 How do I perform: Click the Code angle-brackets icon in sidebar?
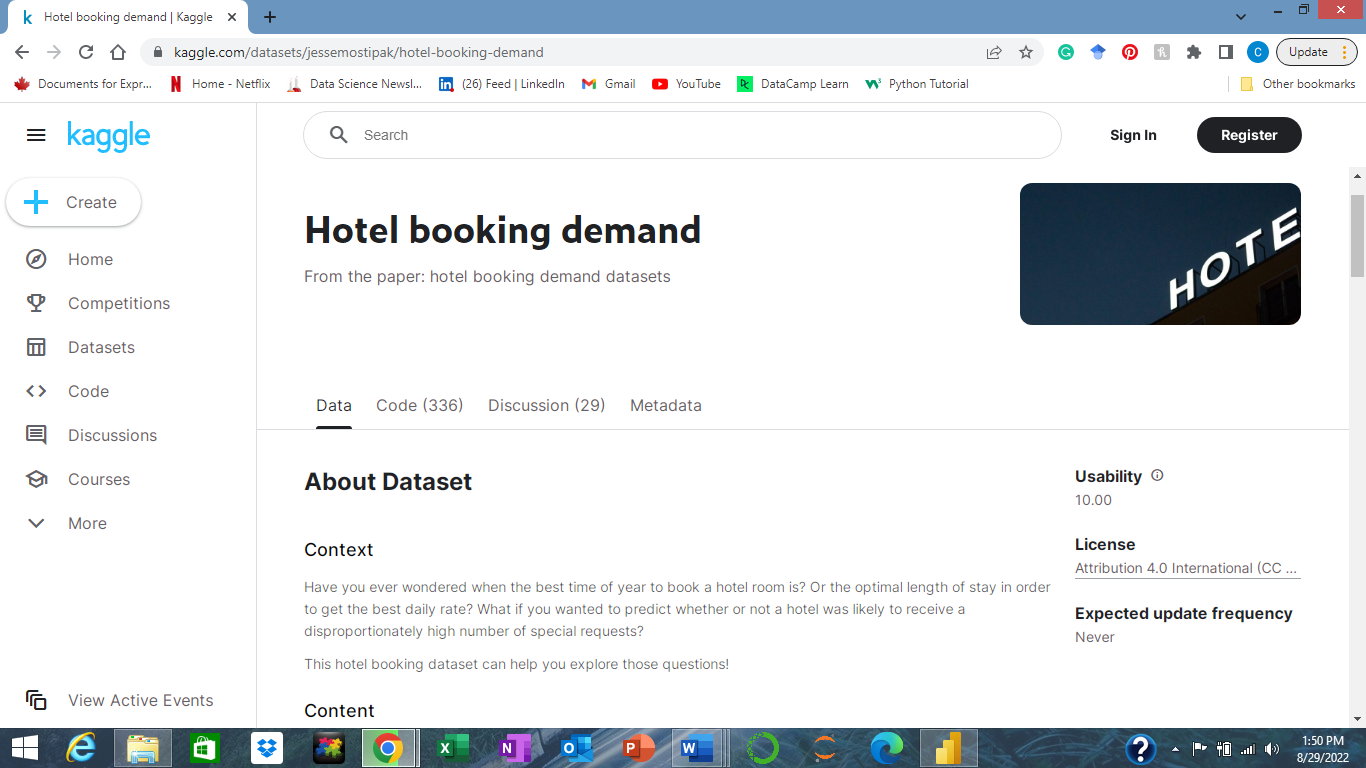coord(36,391)
